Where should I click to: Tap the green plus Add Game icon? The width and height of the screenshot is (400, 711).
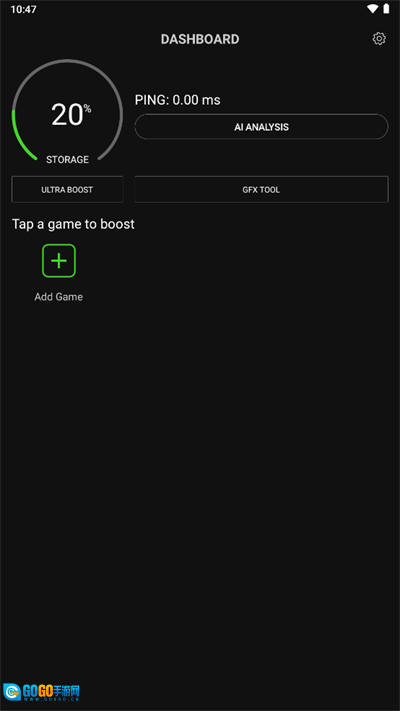[x=59, y=261]
